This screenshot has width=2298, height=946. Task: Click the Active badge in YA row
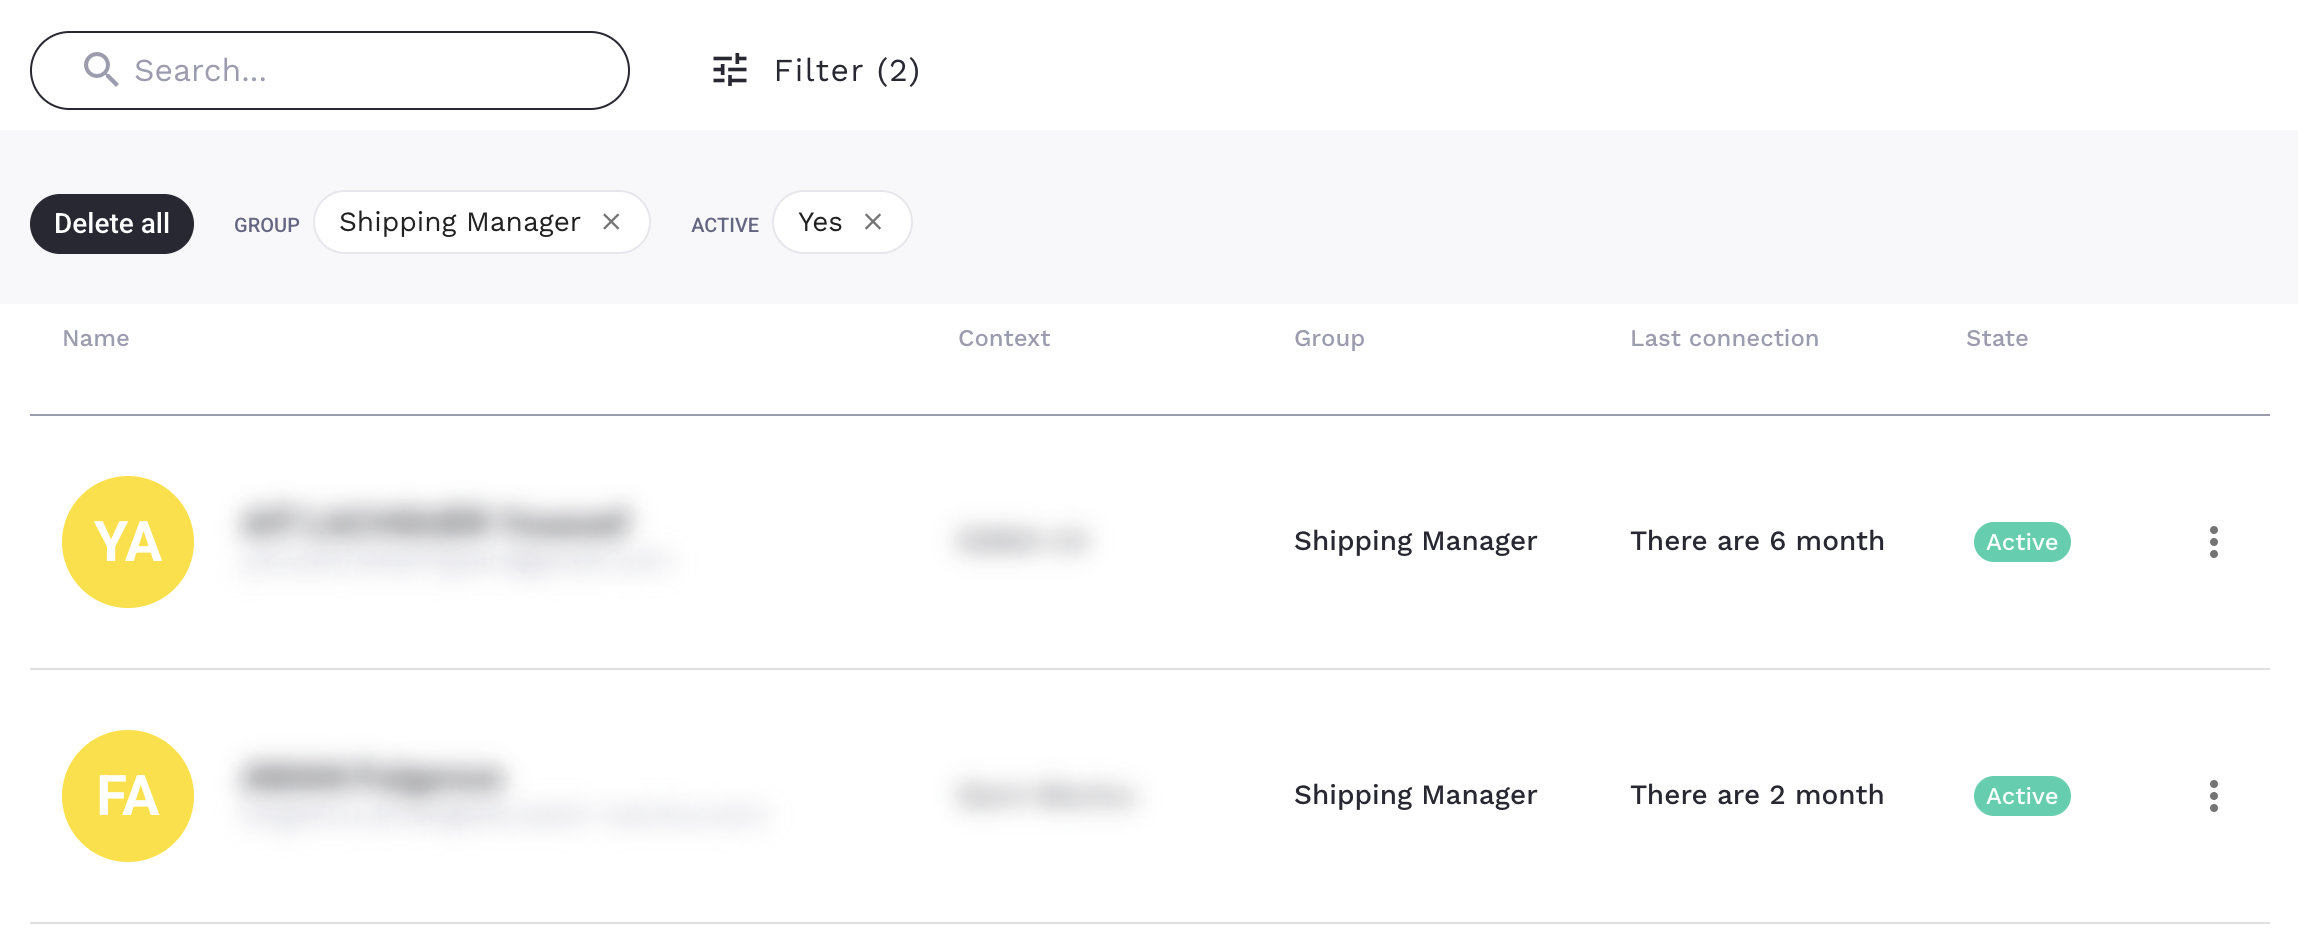(x=2021, y=542)
